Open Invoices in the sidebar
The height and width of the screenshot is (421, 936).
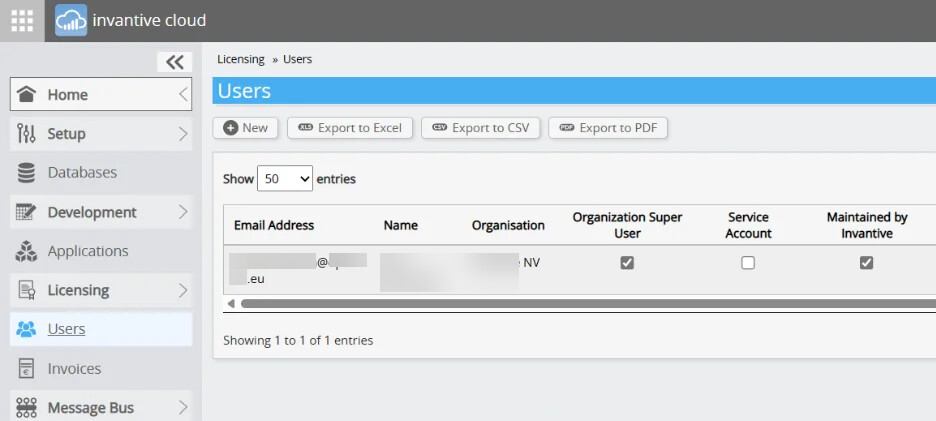point(101,368)
